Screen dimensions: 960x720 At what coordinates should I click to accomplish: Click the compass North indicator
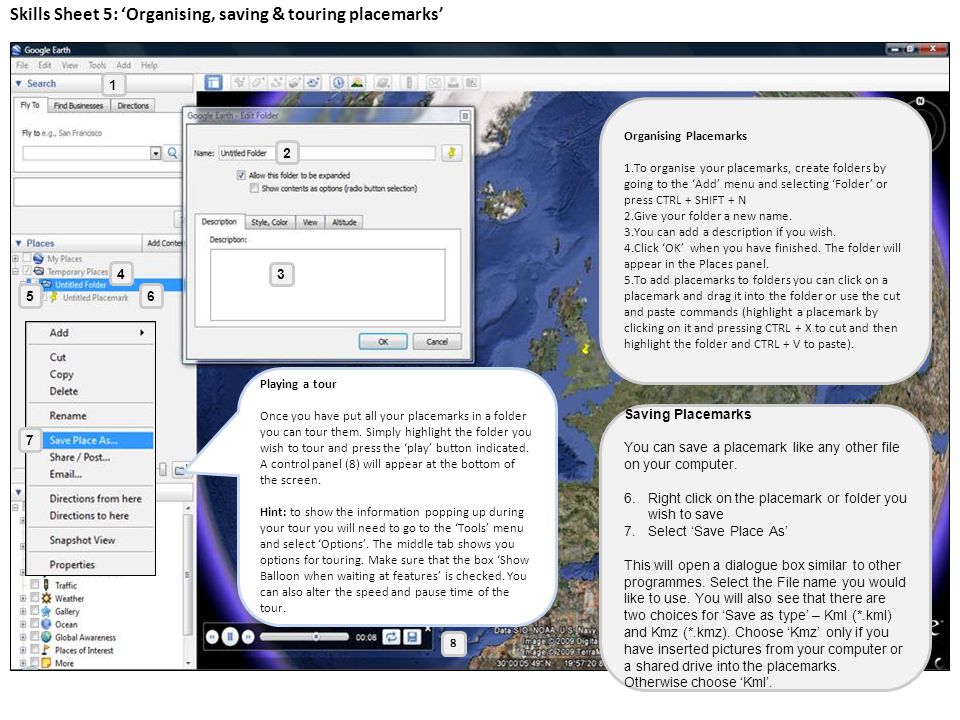coord(920,102)
